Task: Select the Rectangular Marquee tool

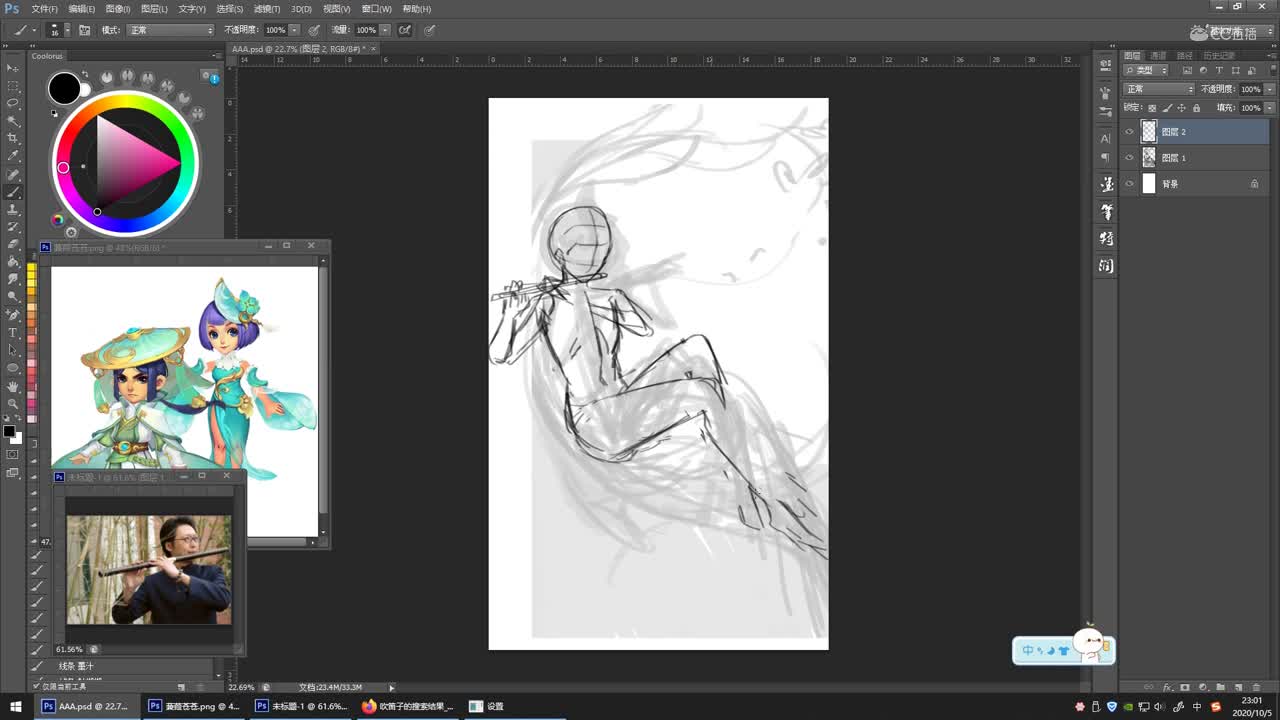Action: tap(13, 86)
